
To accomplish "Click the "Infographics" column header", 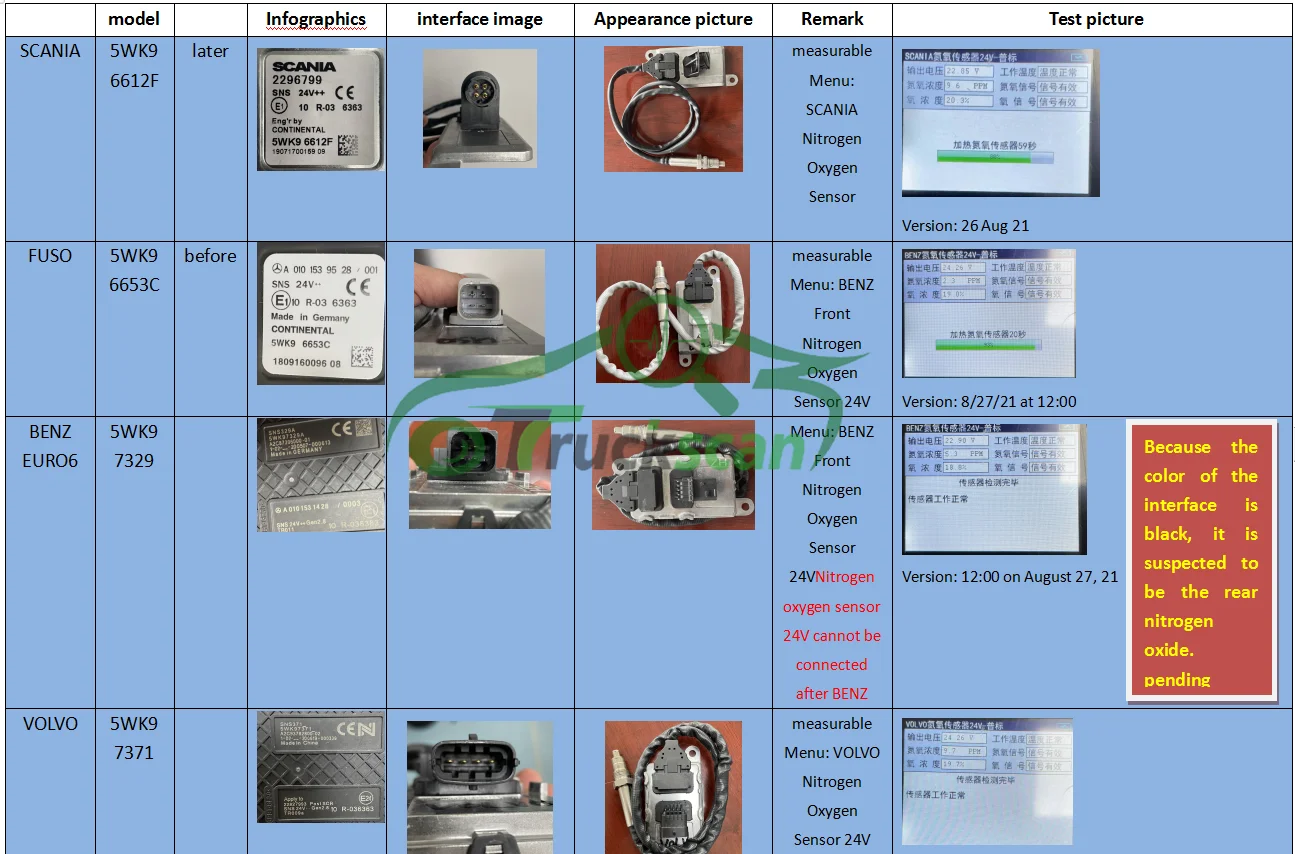I will (316, 19).
